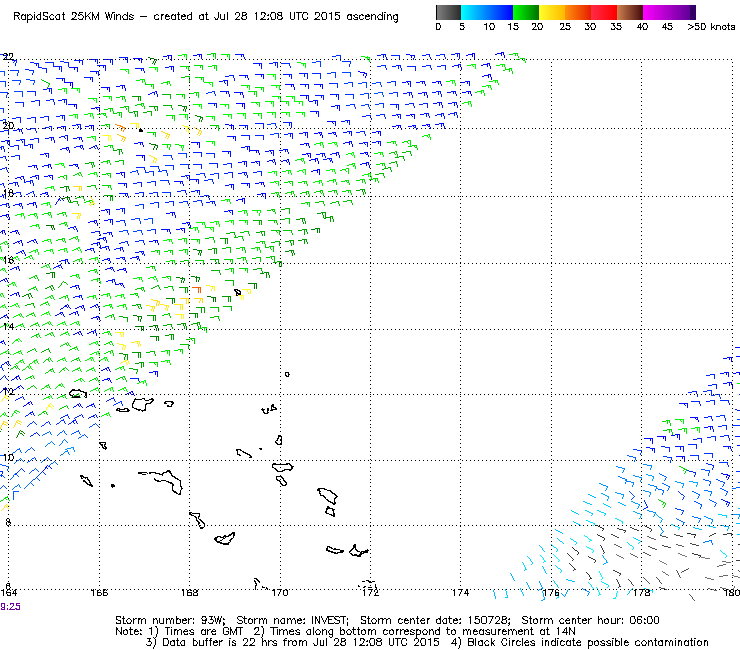
Task: Click the red 30-35 knots legend swatch
Action: tap(604, 12)
